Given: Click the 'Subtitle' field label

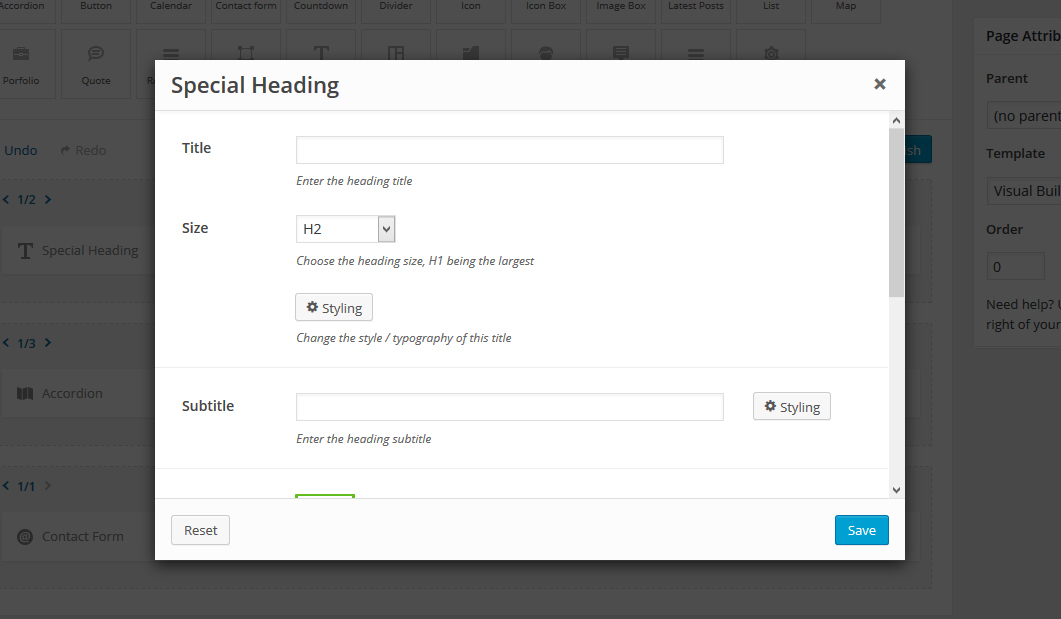Looking at the screenshot, I should (208, 406).
